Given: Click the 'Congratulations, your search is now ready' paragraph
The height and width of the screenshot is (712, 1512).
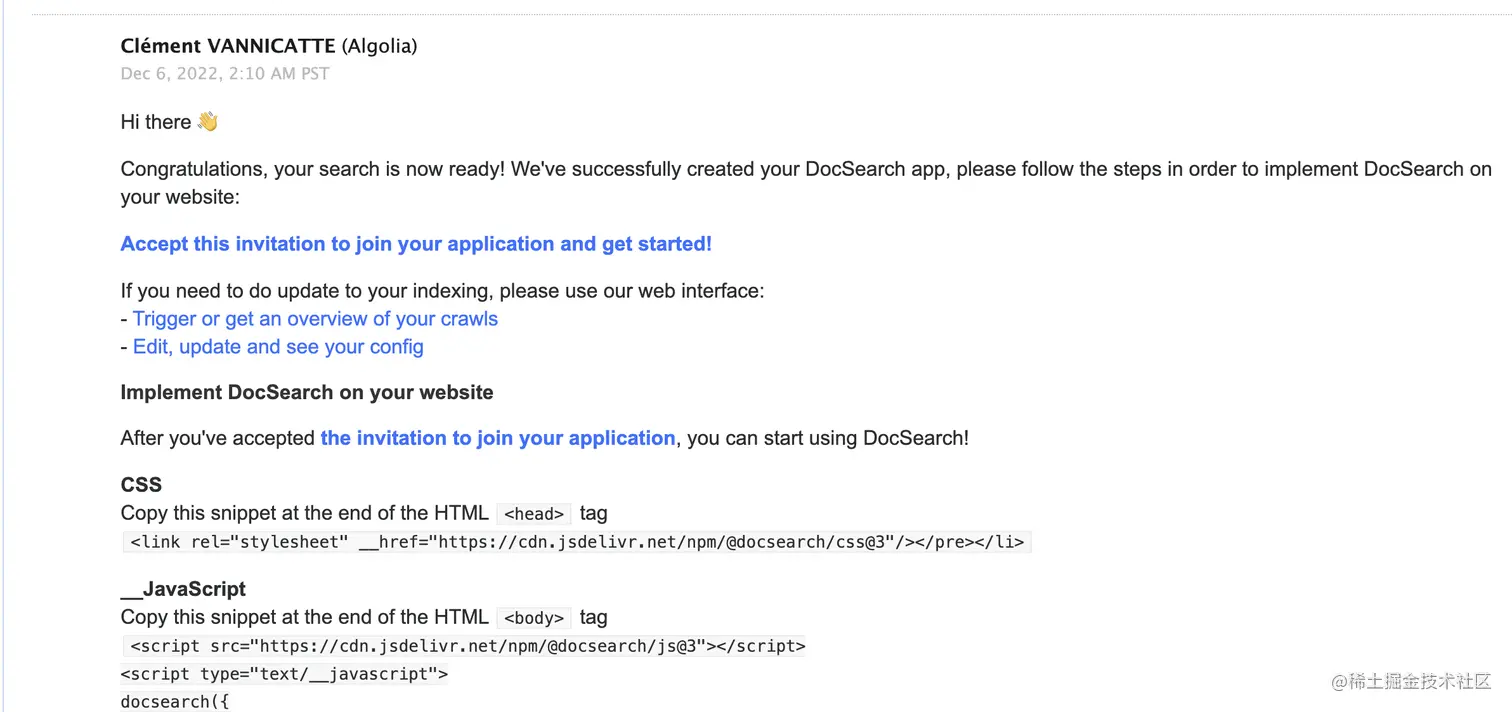Looking at the screenshot, I should (x=806, y=183).
